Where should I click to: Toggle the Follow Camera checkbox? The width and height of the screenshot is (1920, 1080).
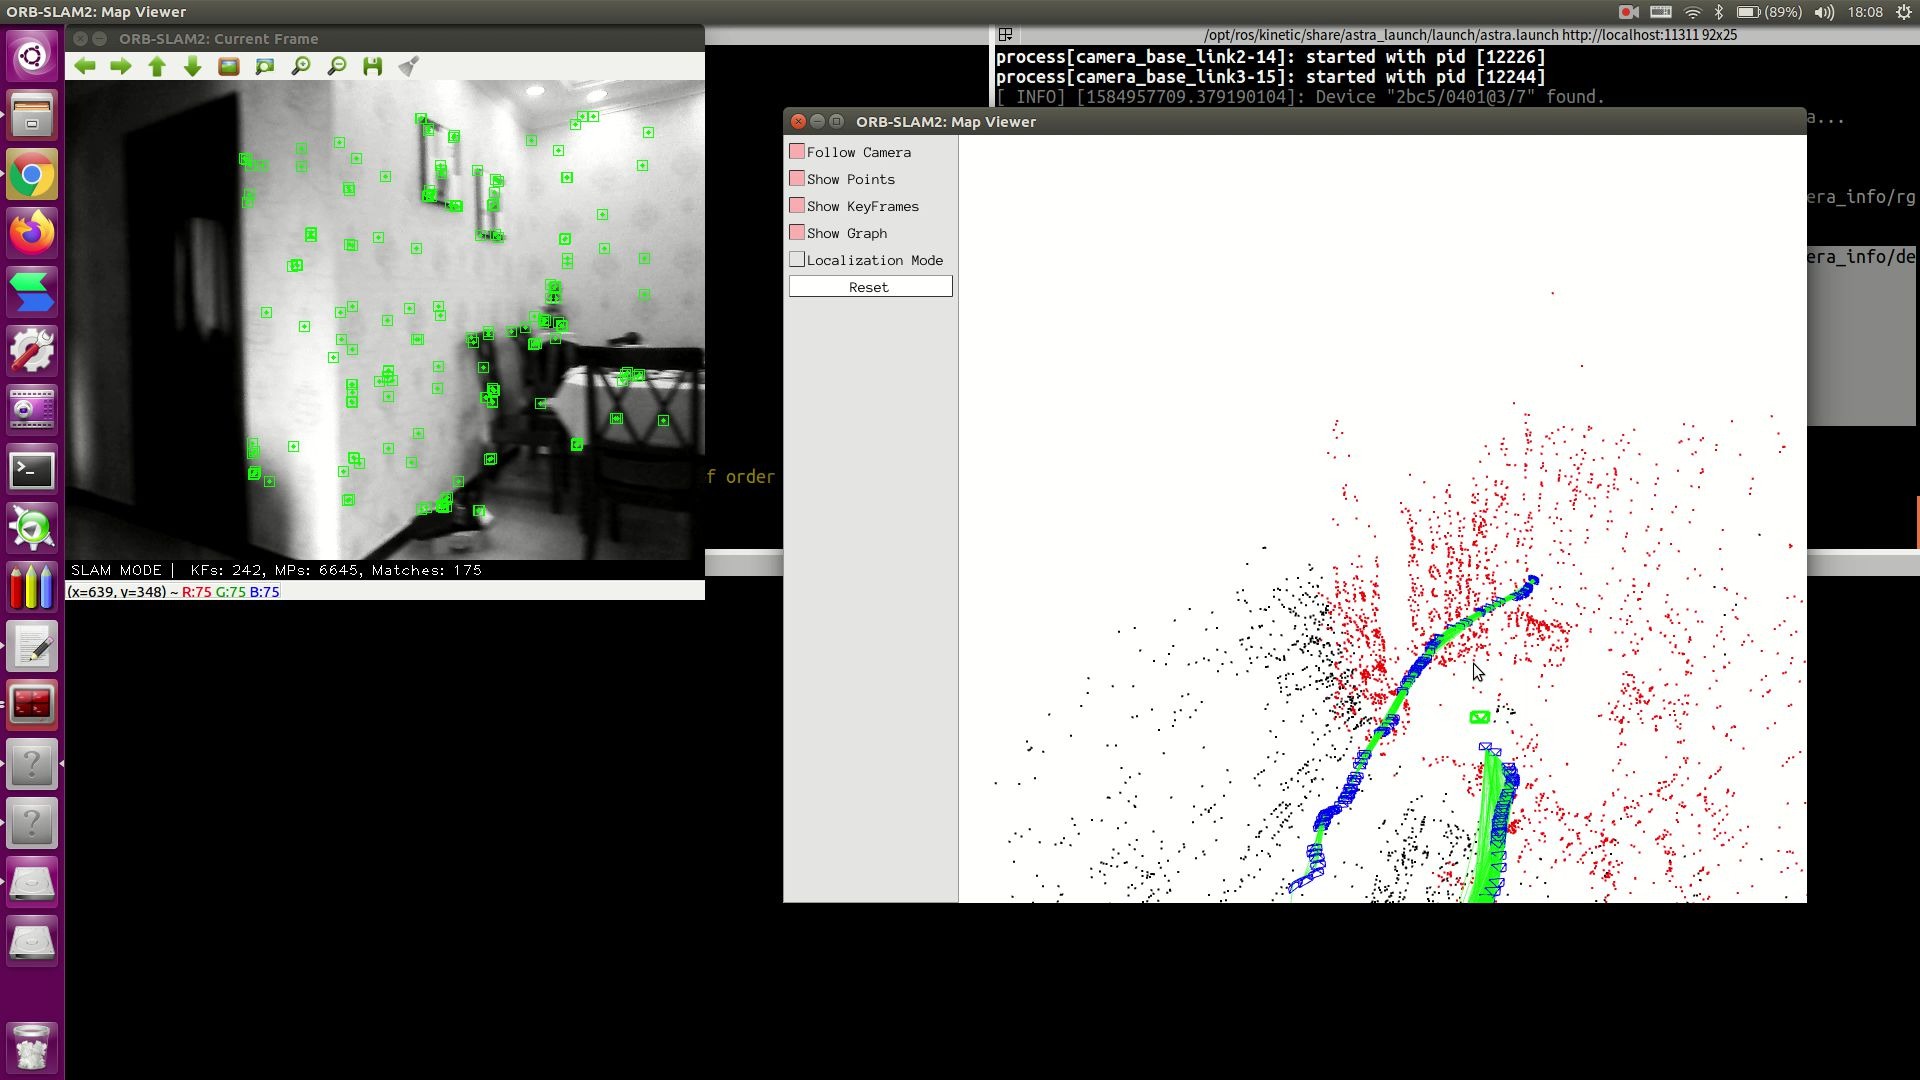797,152
